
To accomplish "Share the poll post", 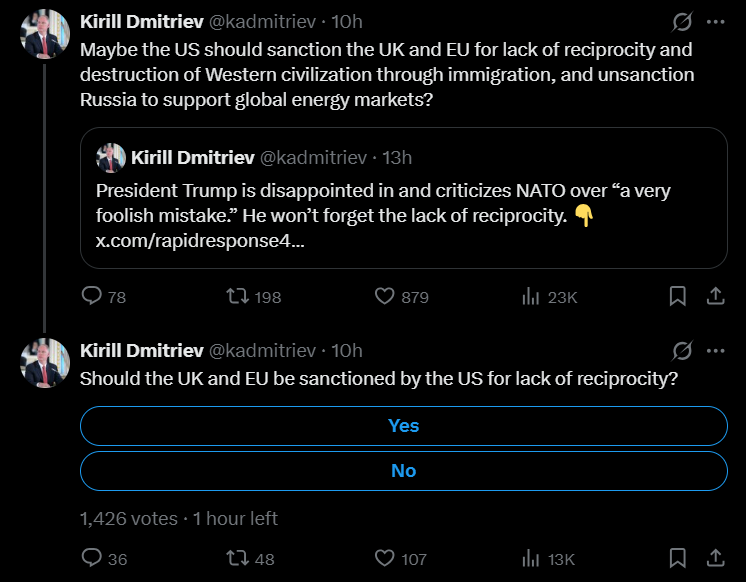I will (x=716, y=558).
